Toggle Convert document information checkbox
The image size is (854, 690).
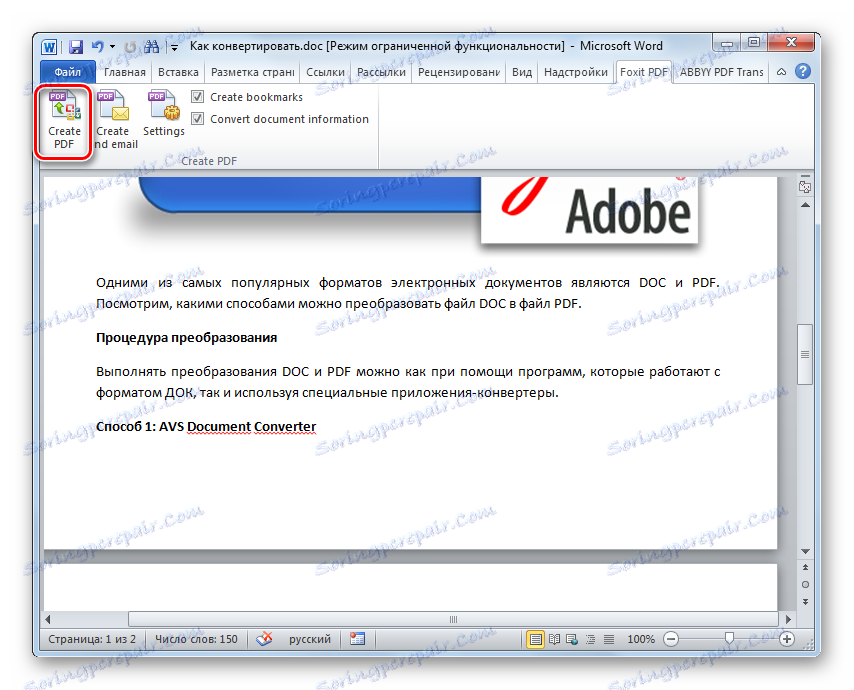click(x=198, y=119)
